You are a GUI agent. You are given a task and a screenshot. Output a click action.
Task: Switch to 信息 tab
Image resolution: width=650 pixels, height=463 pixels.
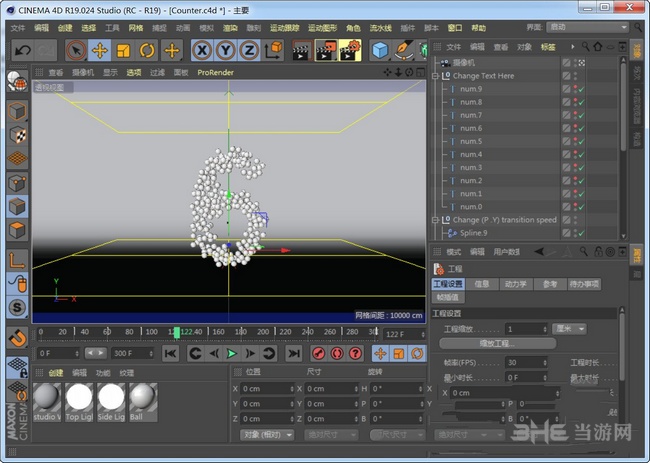pyautogui.click(x=482, y=284)
